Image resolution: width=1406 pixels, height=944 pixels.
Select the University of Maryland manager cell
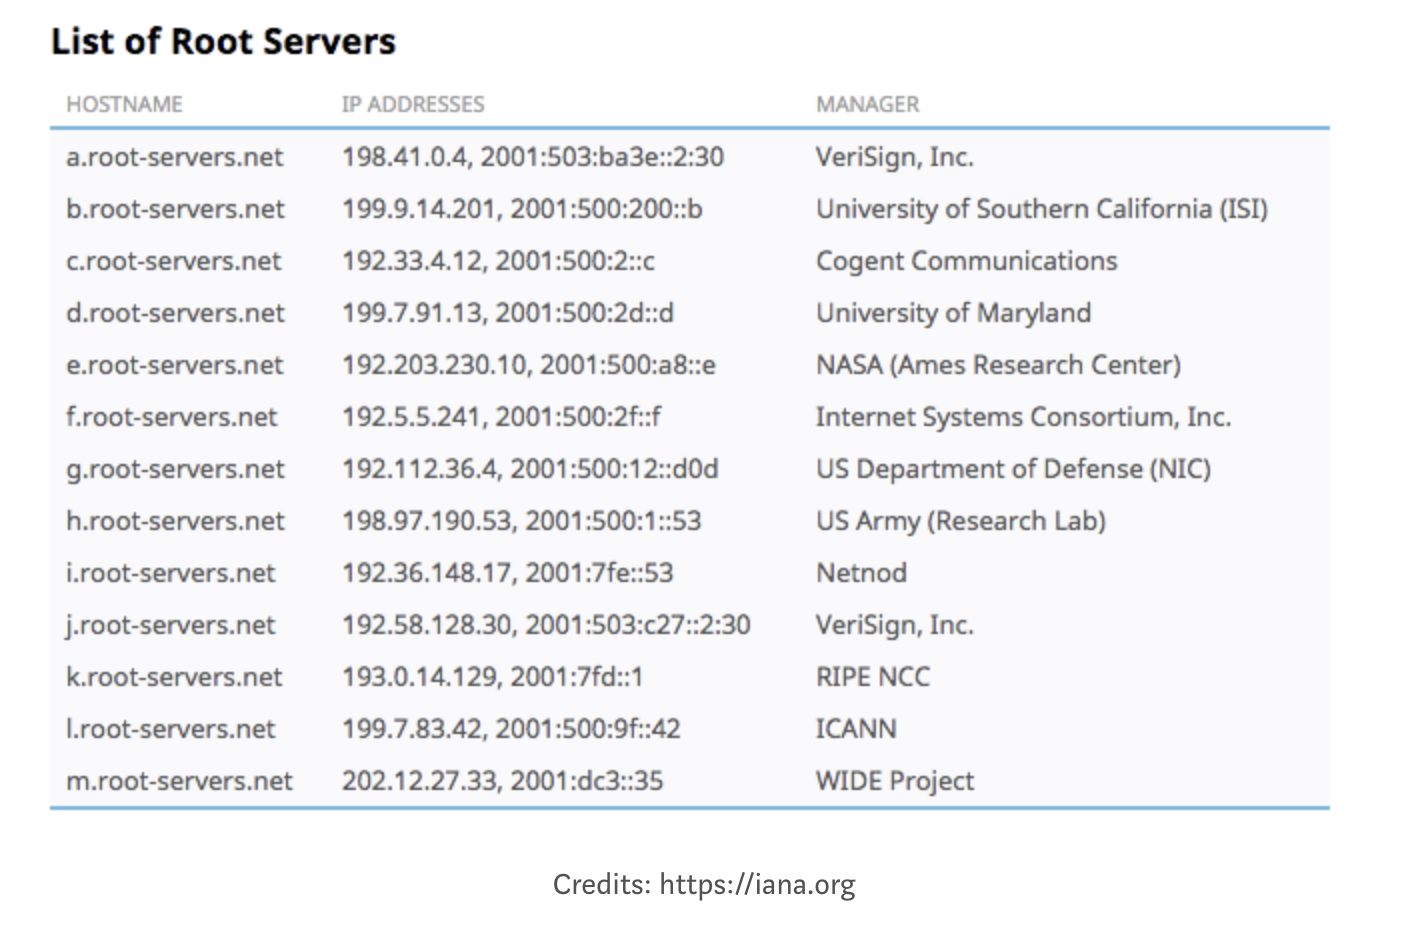(x=953, y=313)
